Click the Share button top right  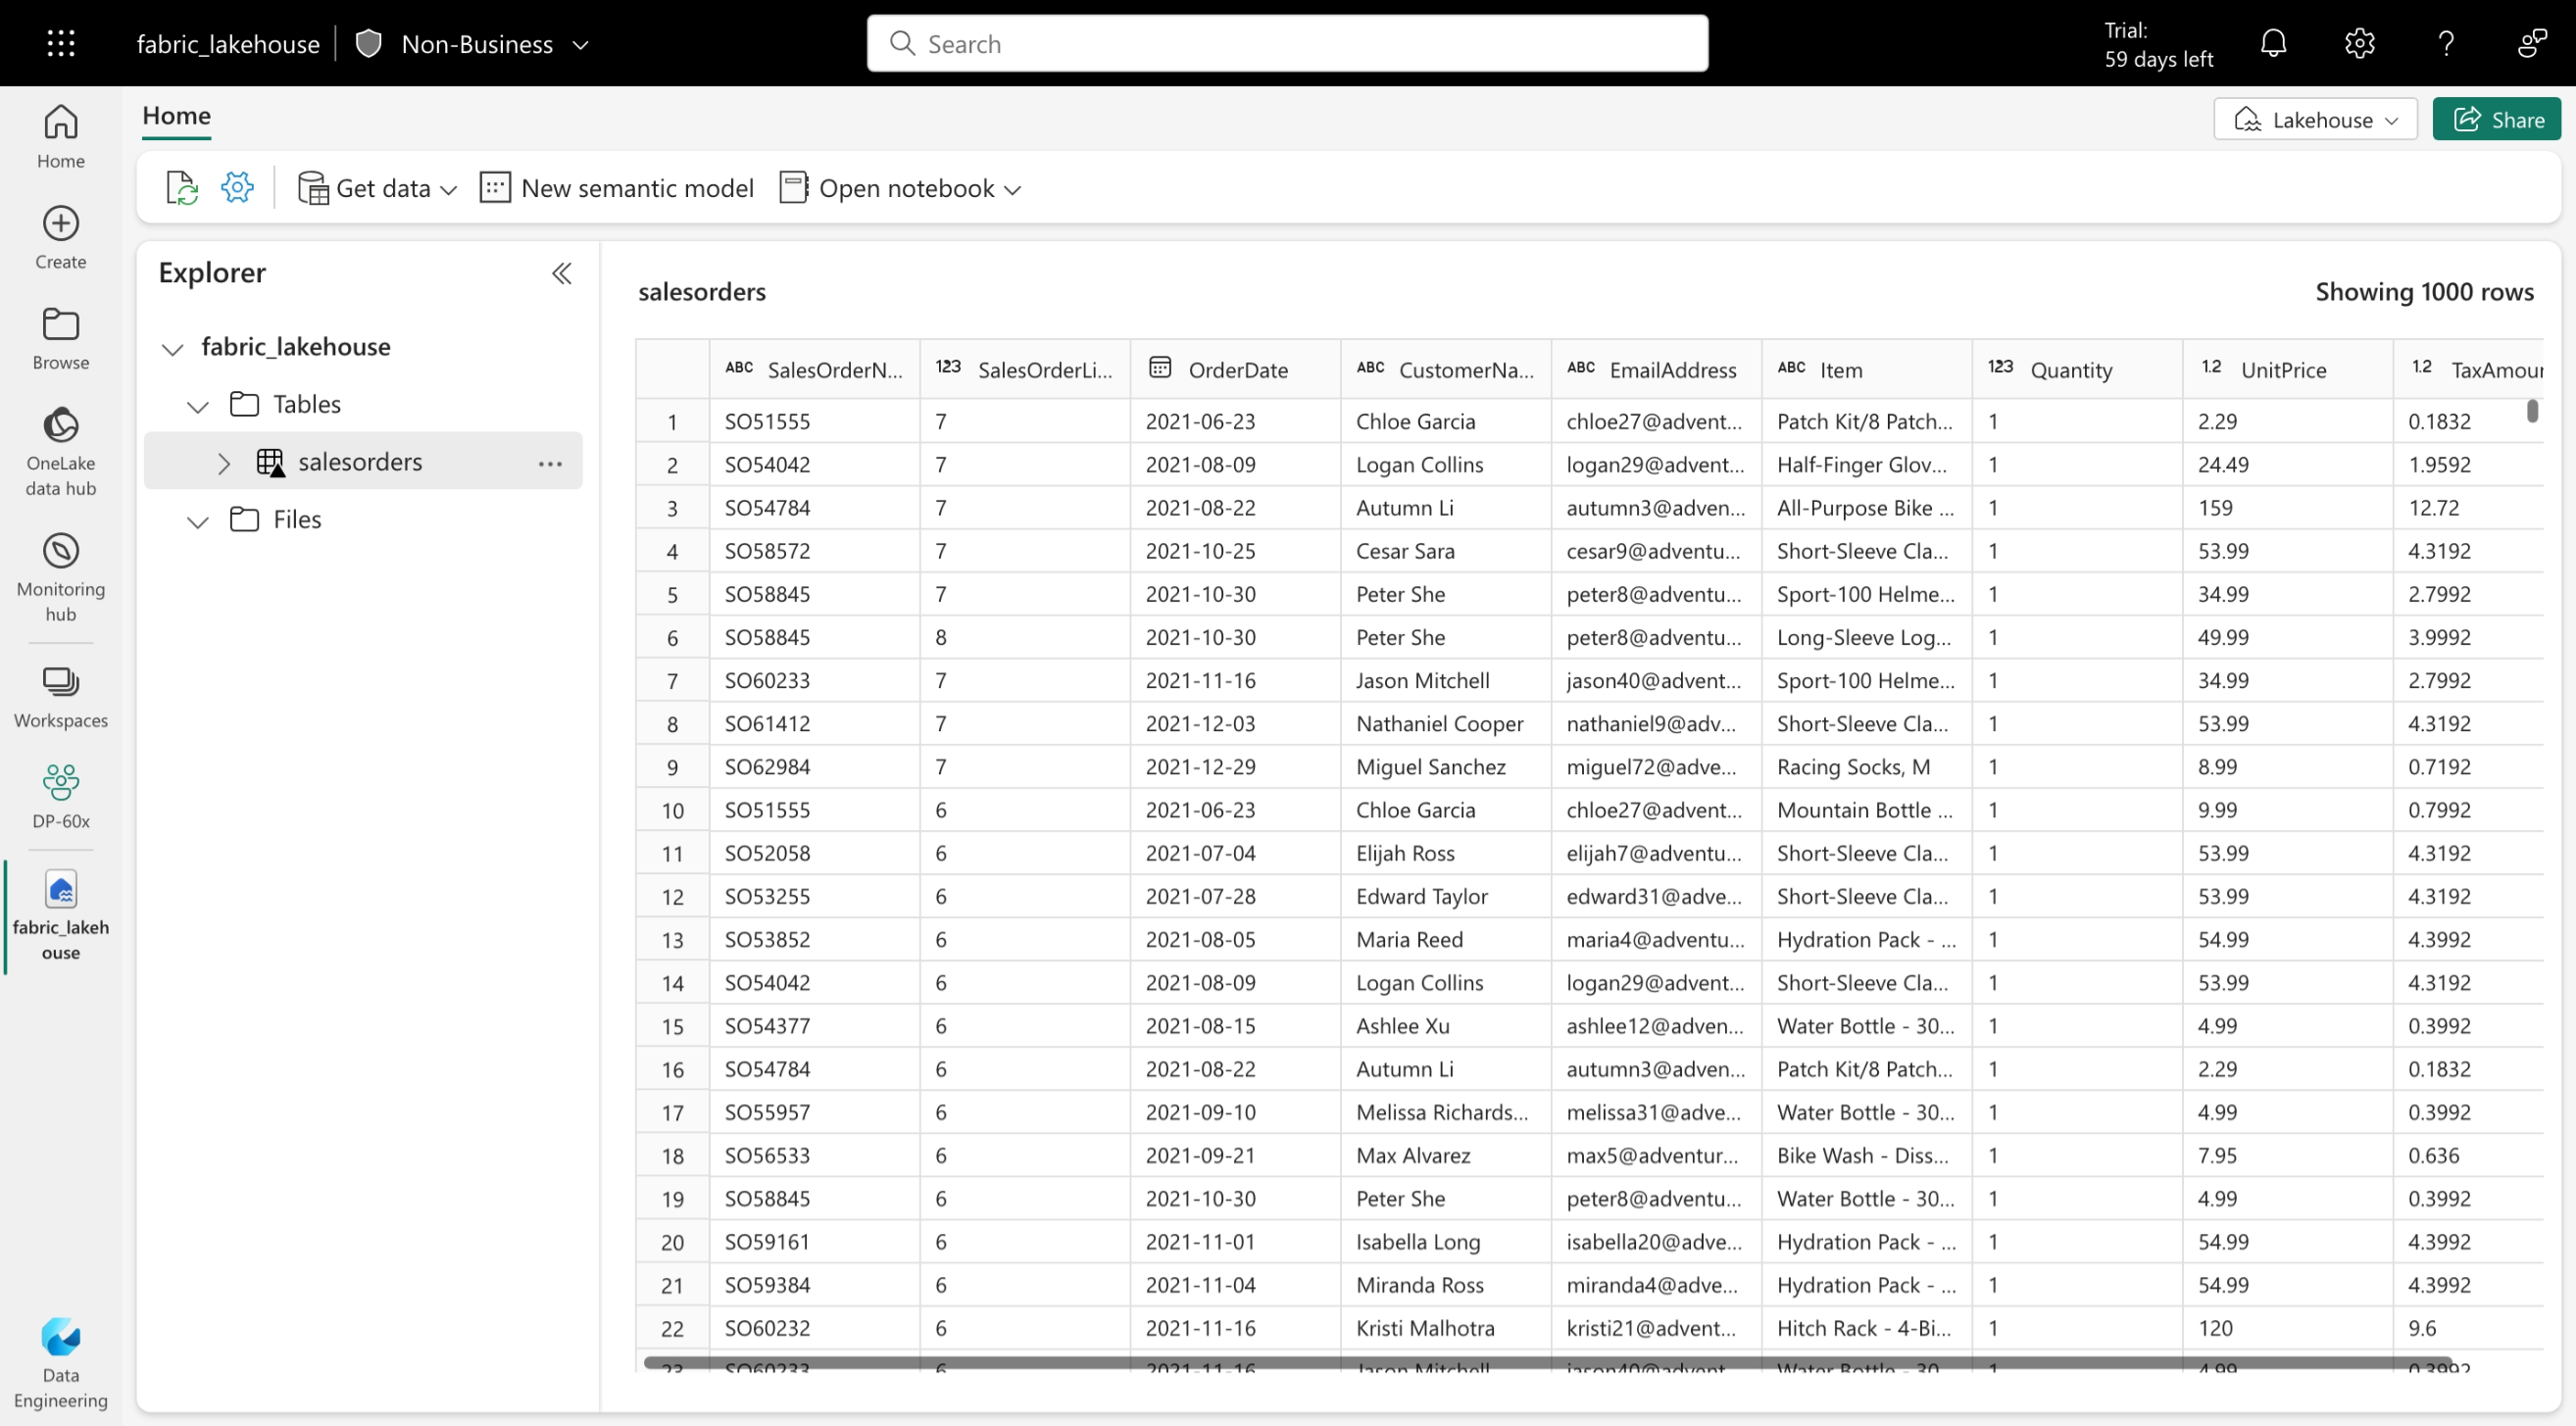[x=2501, y=118]
